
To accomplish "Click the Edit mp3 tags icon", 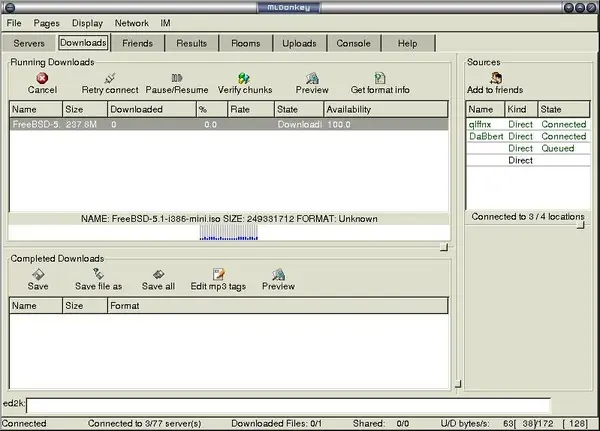I will [218, 274].
